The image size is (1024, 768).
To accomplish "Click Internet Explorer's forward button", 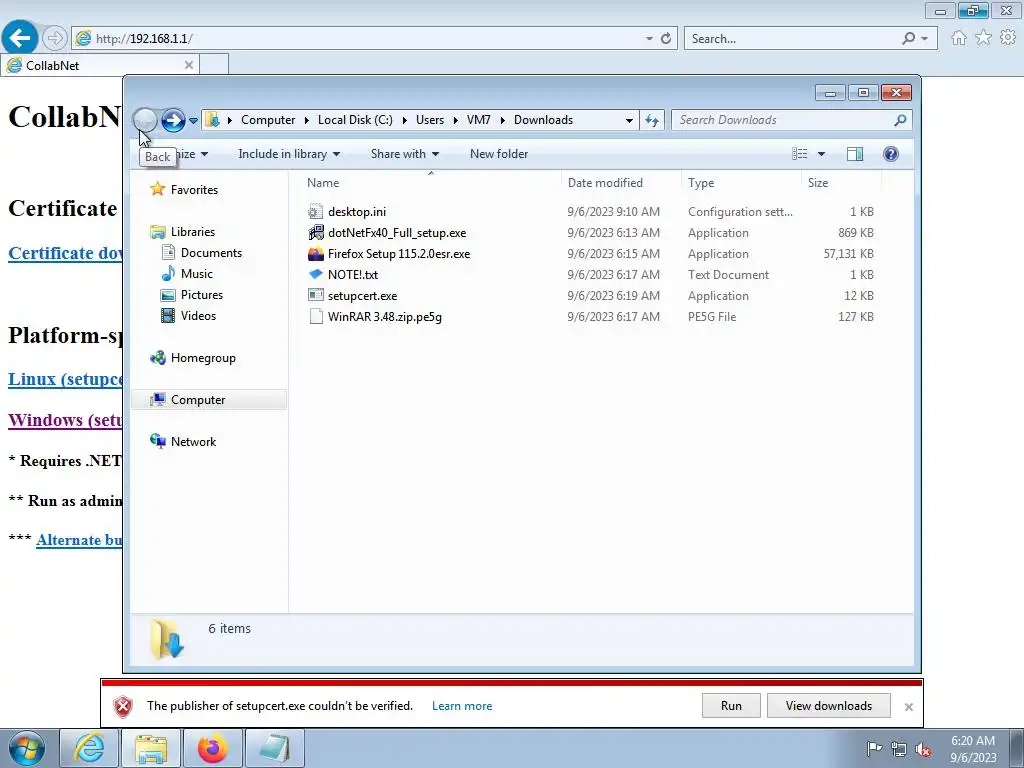I will [x=55, y=39].
